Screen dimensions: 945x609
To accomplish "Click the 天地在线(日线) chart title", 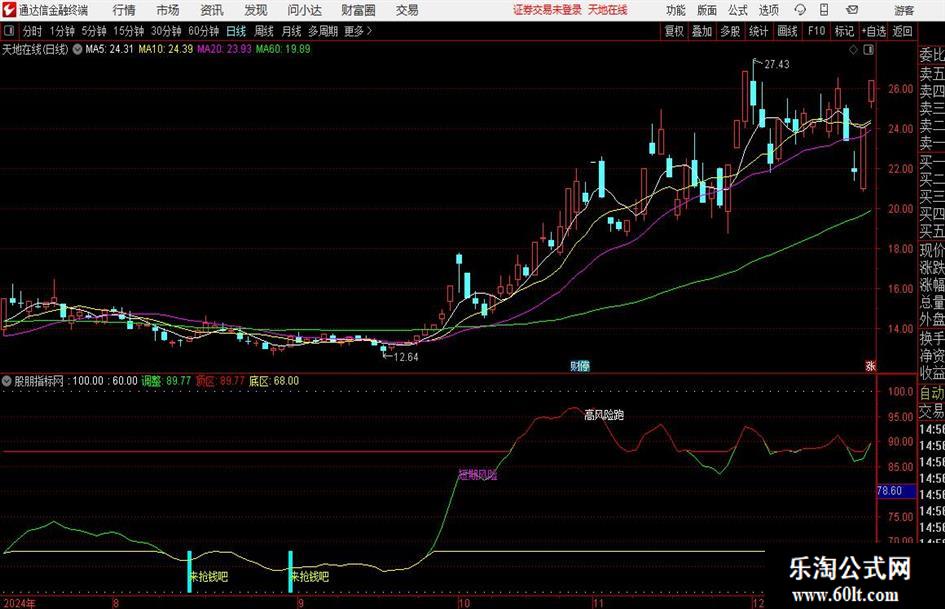I will click(x=35, y=49).
